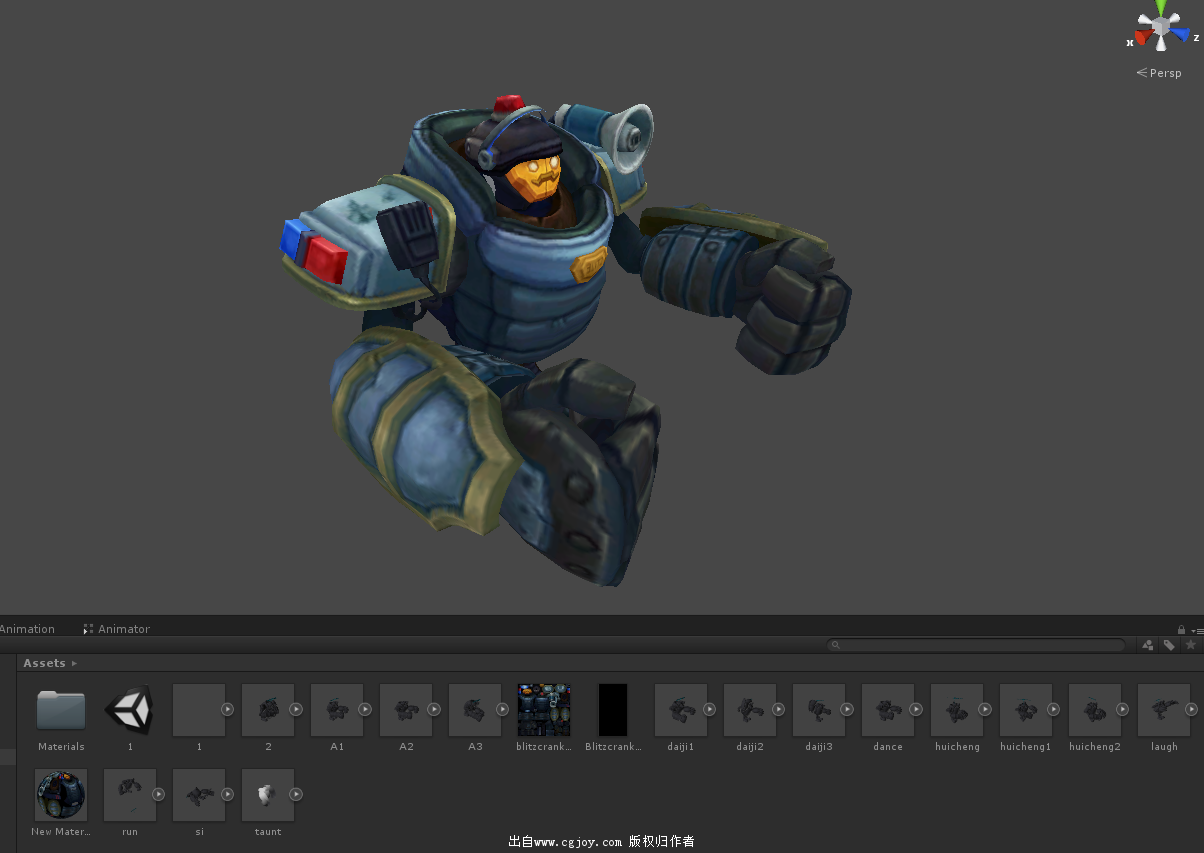Screen dimensions: 1204x853
Task: Select the taunt animation asset
Action: click(268, 795)
